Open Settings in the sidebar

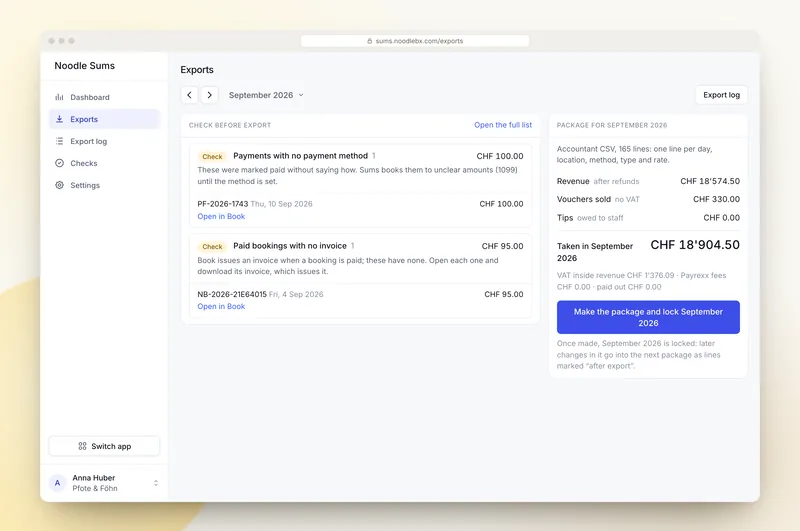click(x=104, y=185)
